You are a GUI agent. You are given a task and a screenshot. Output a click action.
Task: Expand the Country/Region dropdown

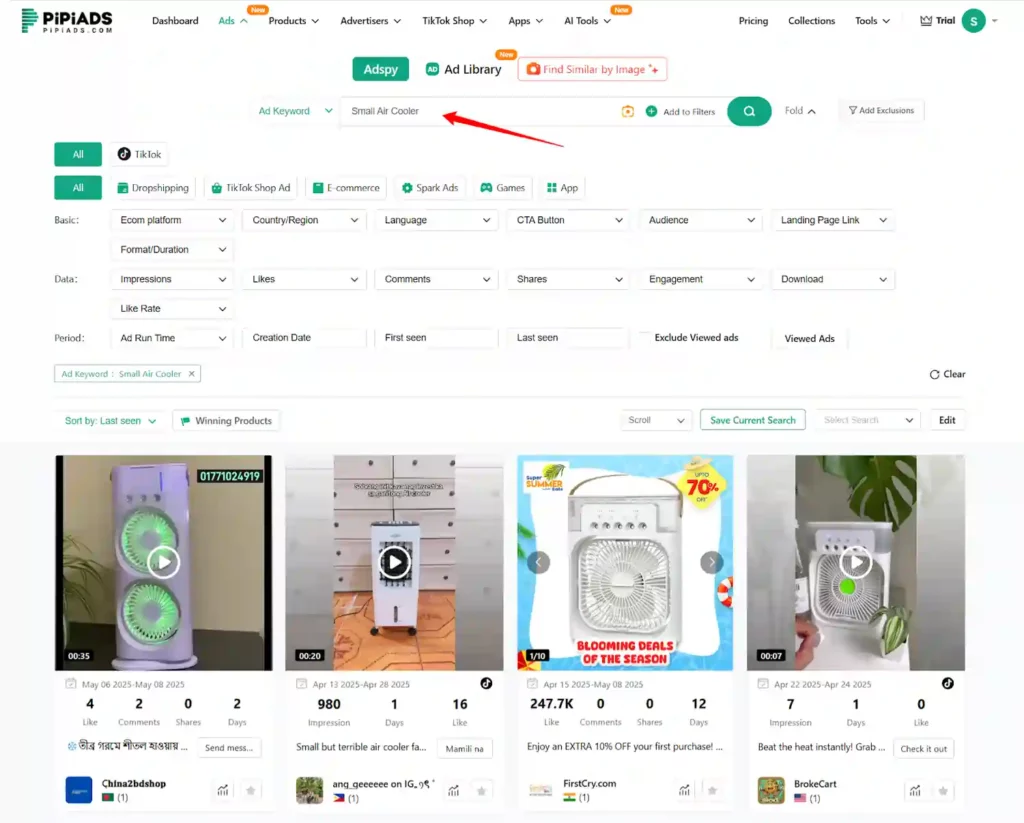click(303, 220)
